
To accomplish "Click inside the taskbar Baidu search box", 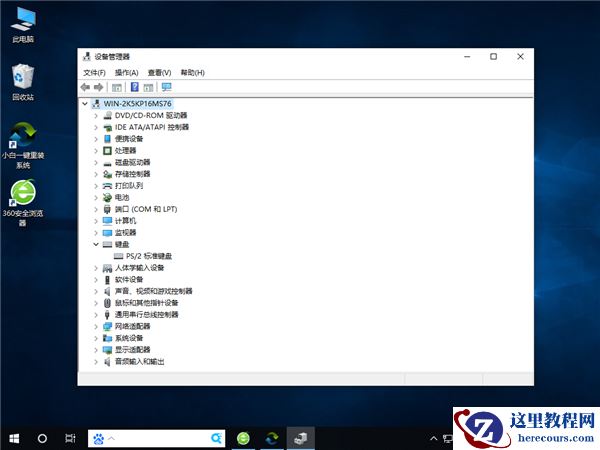I will (157, 439).
